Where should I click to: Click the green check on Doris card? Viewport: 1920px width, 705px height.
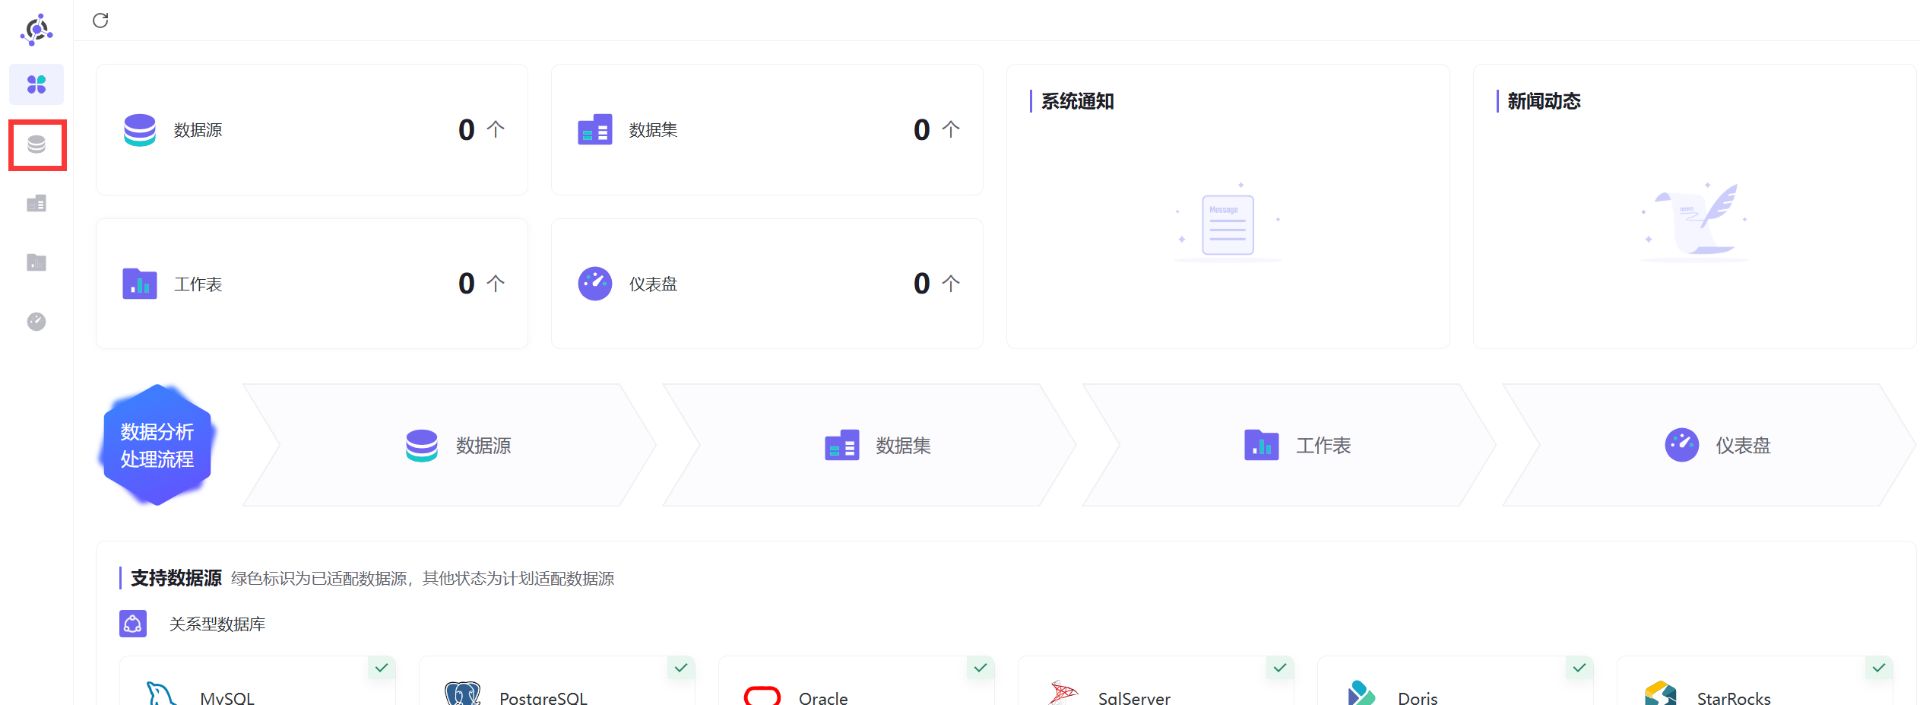coord(1579,668)
